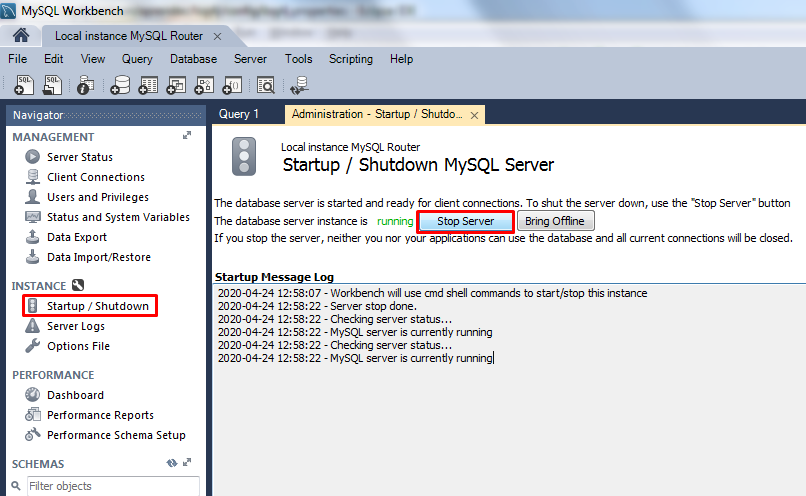Close the Local instance MySQL Router tab

coord(217,36)
